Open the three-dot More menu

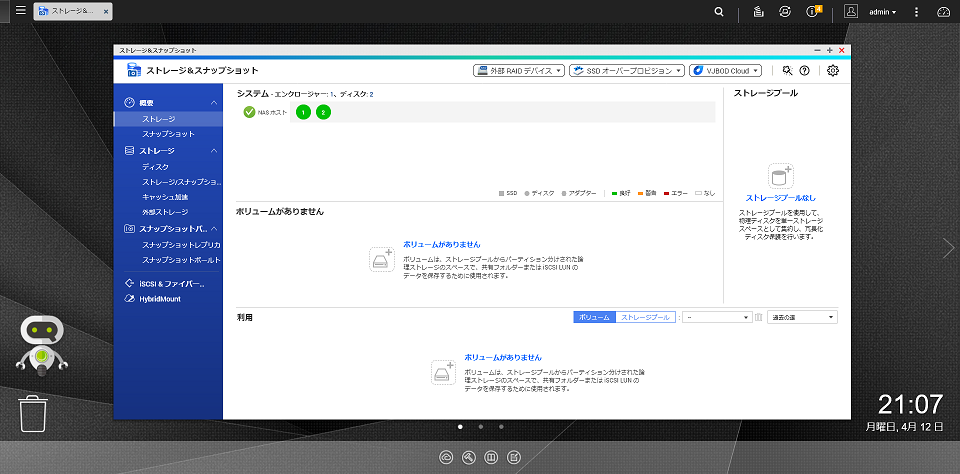click(917, 12)
